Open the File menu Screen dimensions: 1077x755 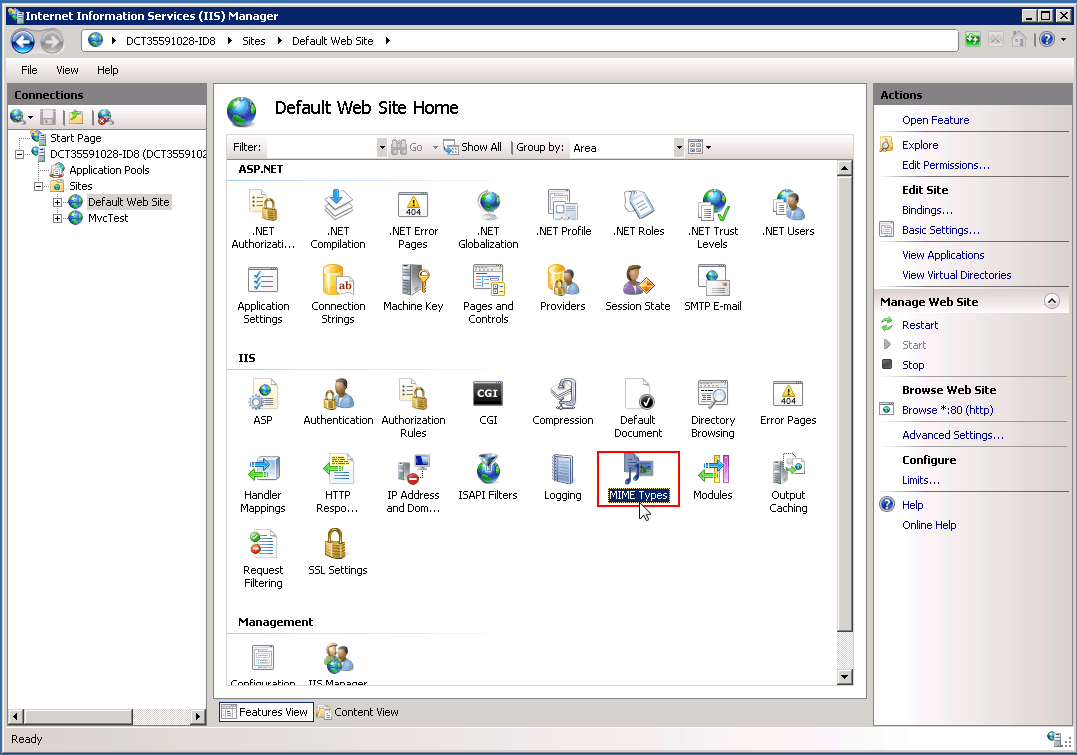[x=29, y=70]
